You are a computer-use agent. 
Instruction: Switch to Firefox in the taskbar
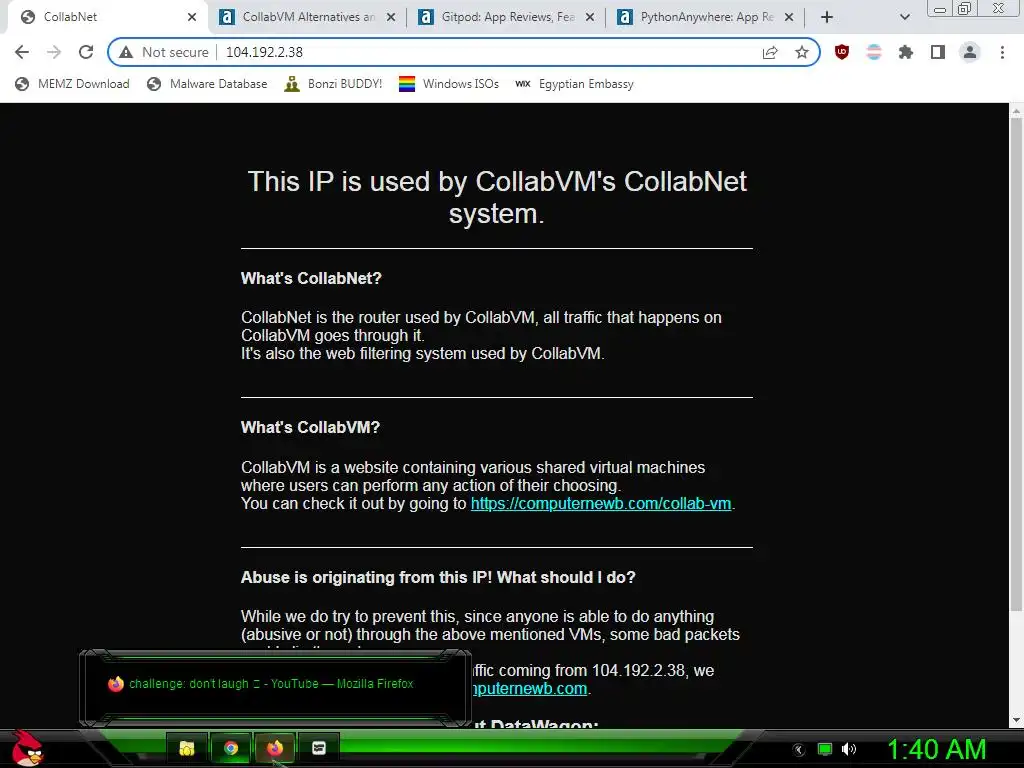[274, 748]
